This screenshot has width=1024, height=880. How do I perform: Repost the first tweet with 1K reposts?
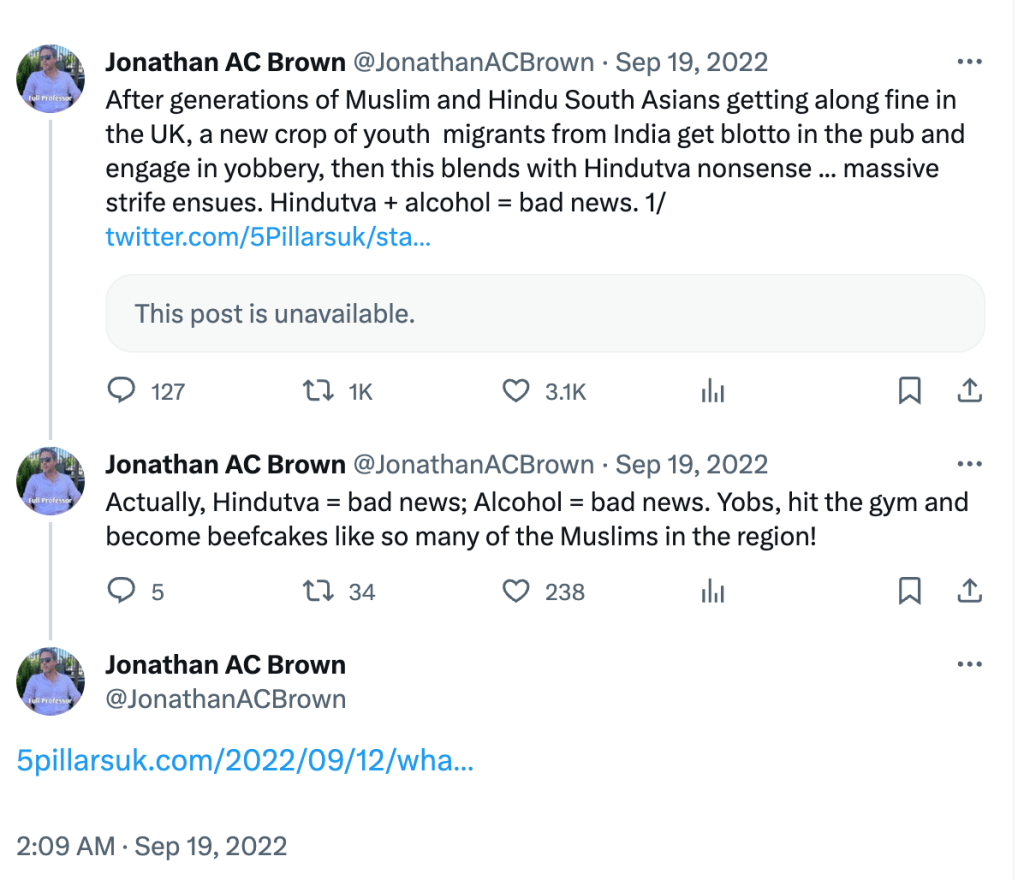pos(318,391)
